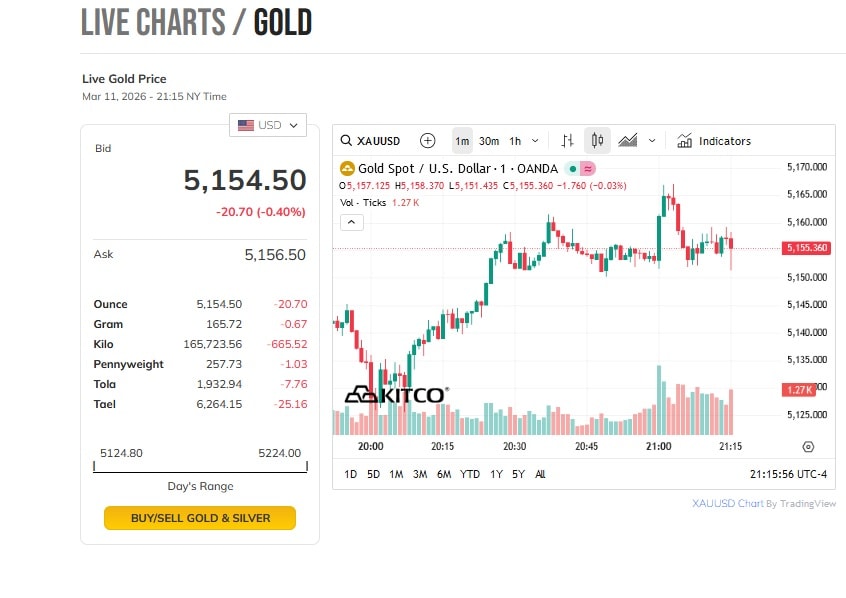Expand the time interval dropdown chevron

pyautogui.click(x=536, y=141)
